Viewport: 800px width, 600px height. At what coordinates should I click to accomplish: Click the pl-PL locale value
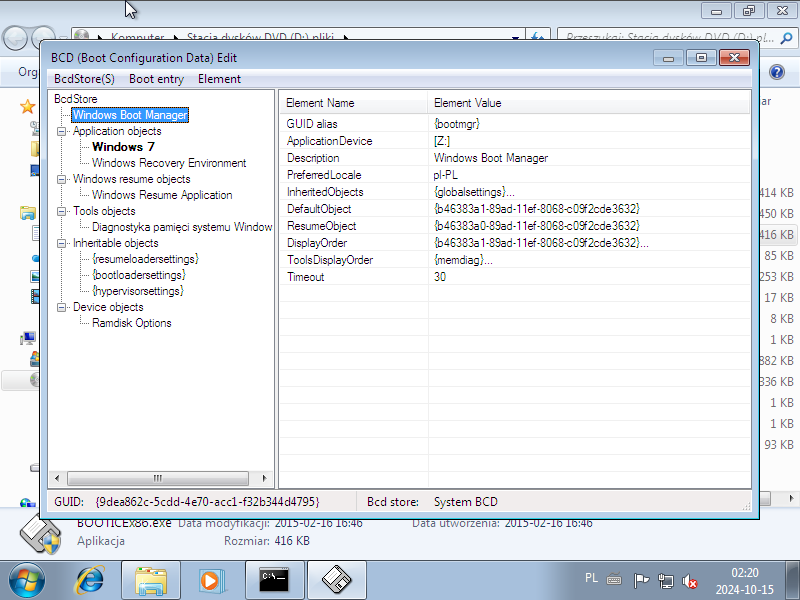tap(445, 175)
